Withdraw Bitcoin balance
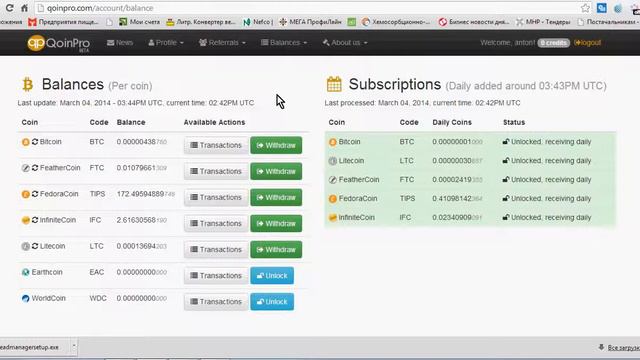Screen dimensions: 640x360 pos(276,145)
